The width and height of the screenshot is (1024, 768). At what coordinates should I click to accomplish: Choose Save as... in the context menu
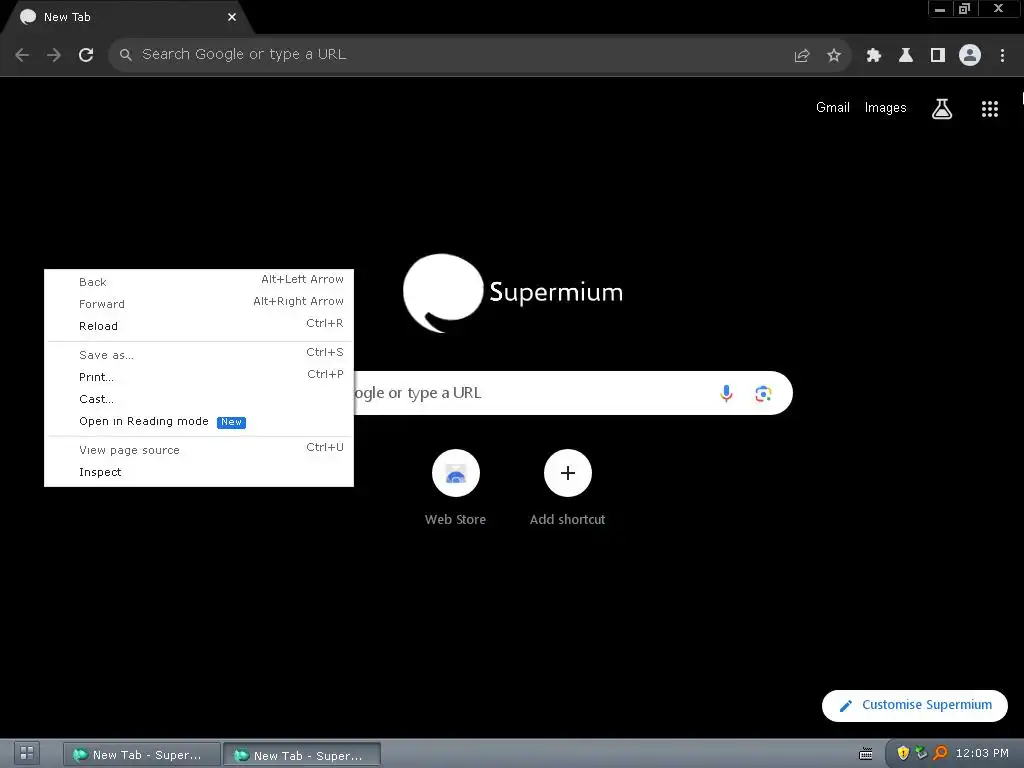pos(199,355)
